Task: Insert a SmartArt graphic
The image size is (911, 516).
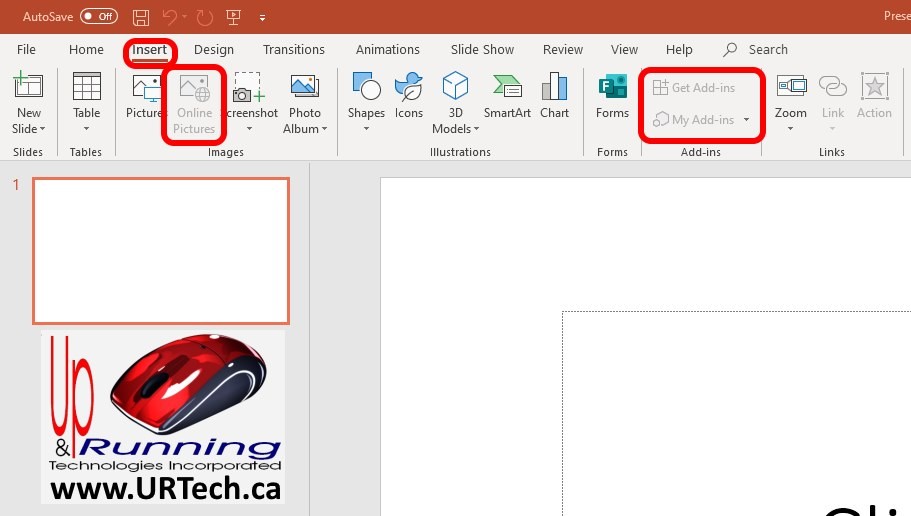Action: [x=507, y=98]
